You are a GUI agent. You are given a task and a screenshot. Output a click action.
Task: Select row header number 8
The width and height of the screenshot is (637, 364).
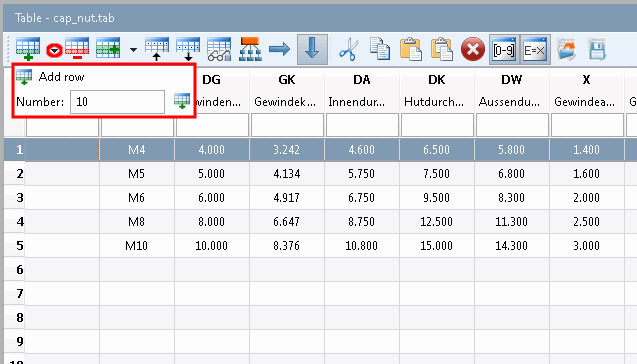(x=15, y=318)
